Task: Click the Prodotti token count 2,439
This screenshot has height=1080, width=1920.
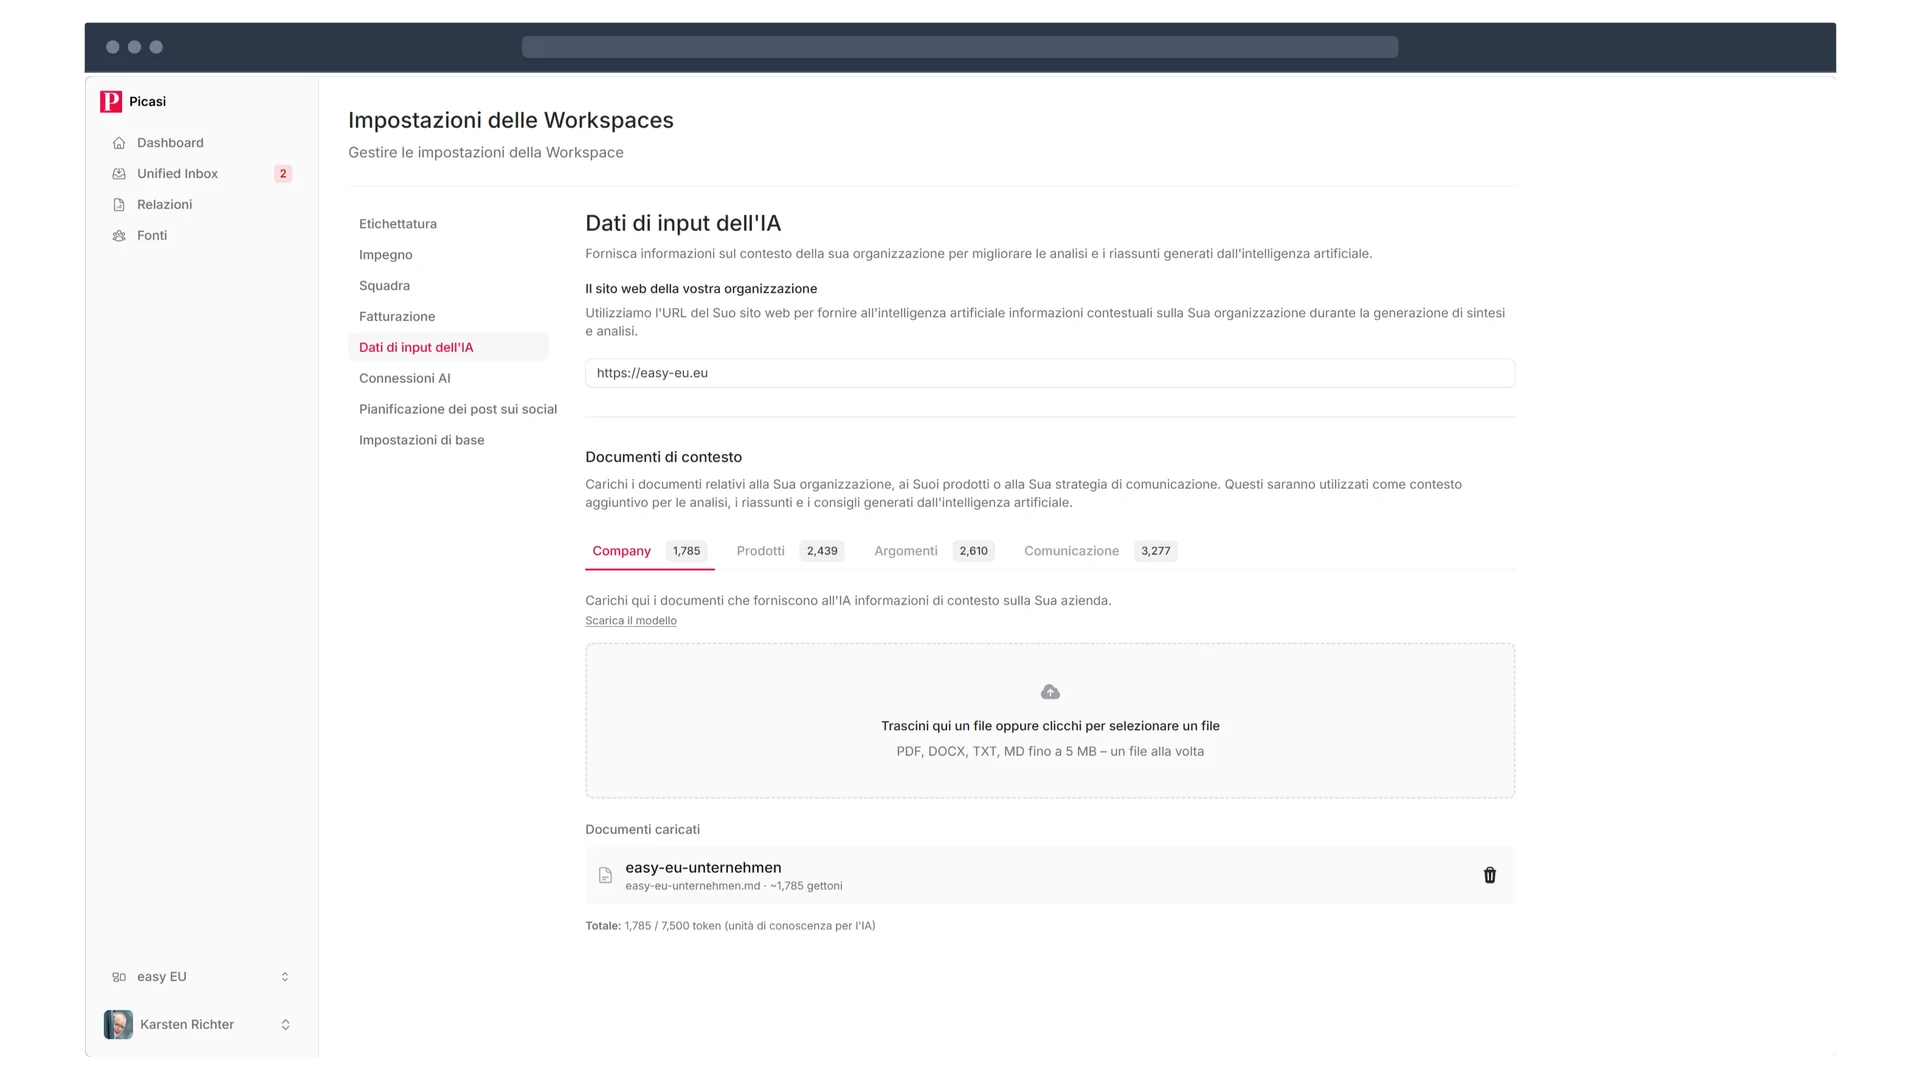Action: coord(822,551)
